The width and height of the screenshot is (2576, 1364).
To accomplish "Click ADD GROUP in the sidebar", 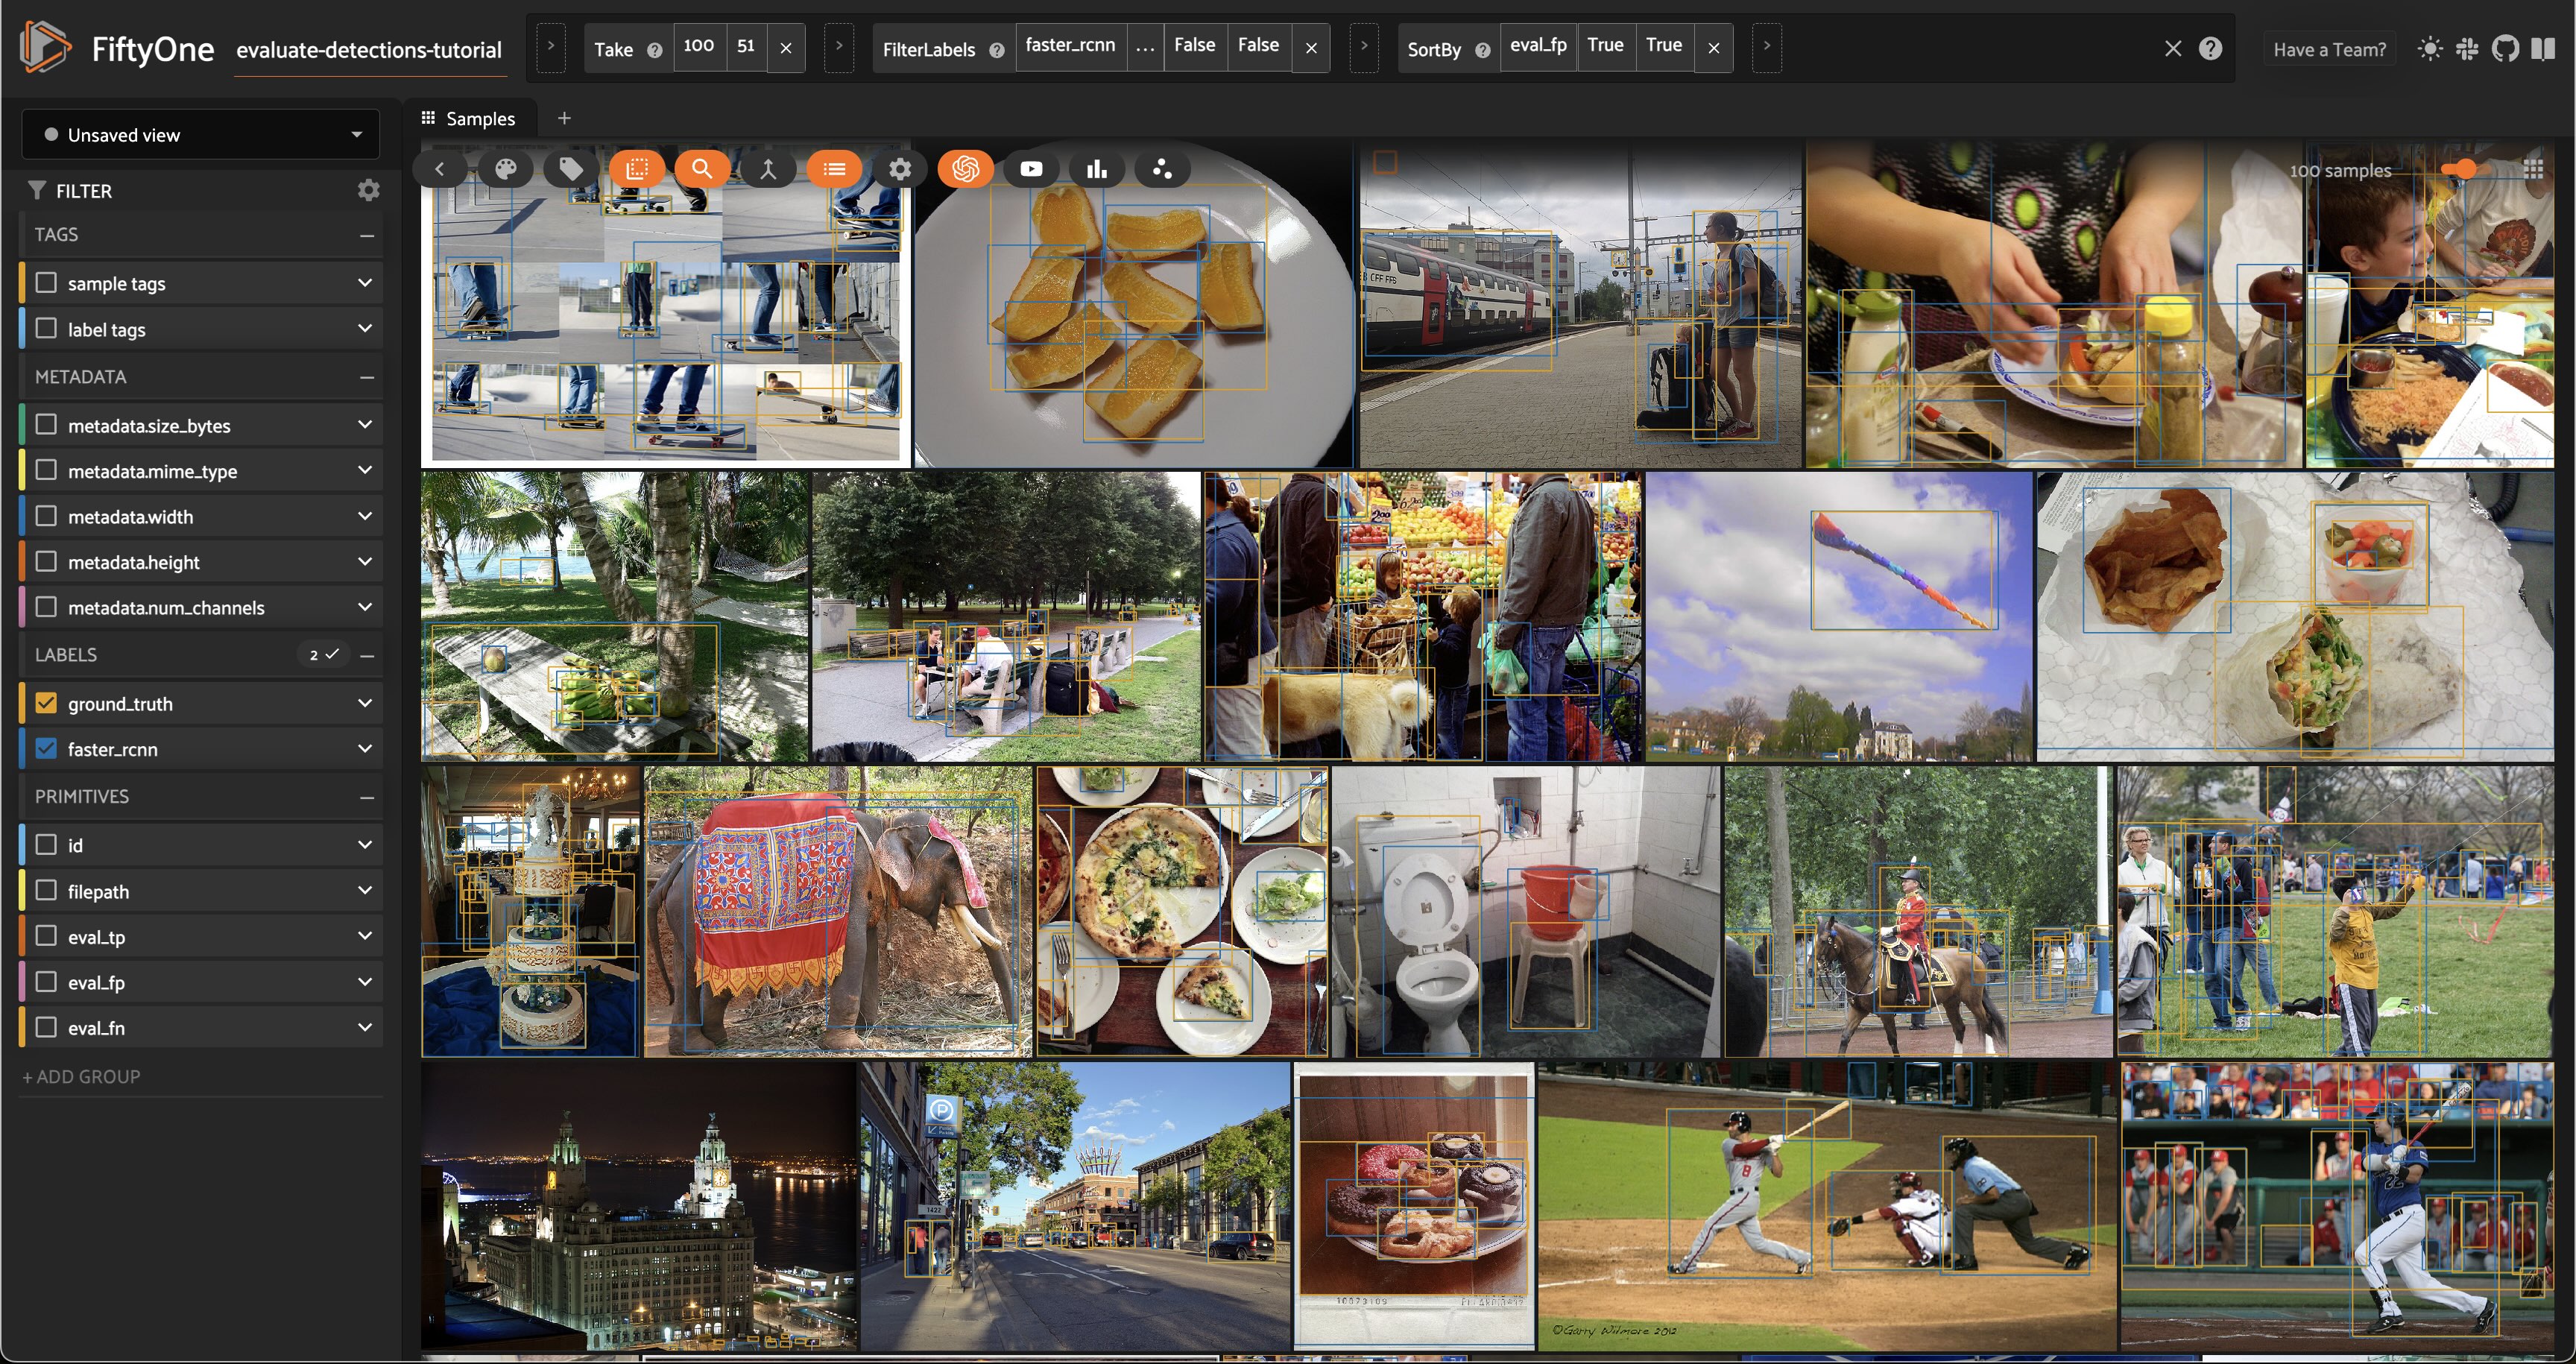I will (x=81, y=1077).
